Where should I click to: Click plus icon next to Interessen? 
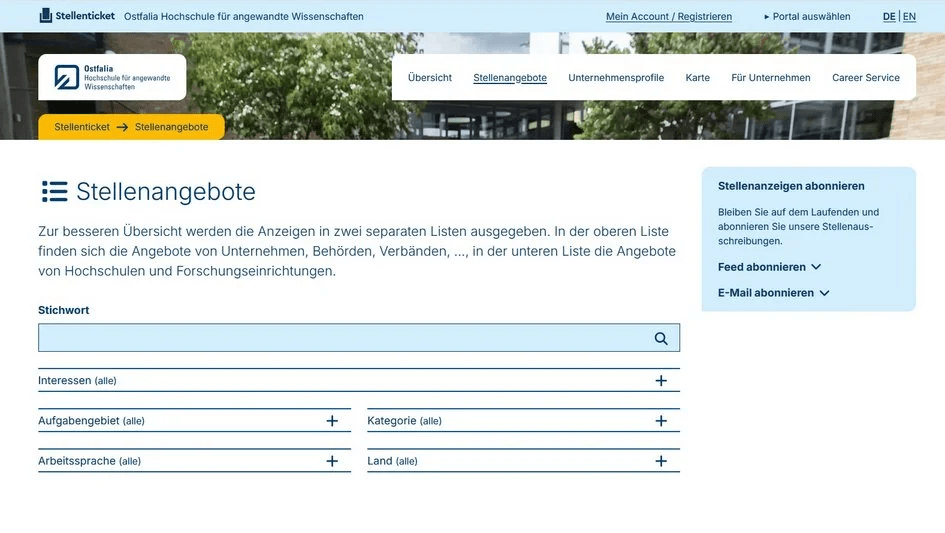coord(660,381)
